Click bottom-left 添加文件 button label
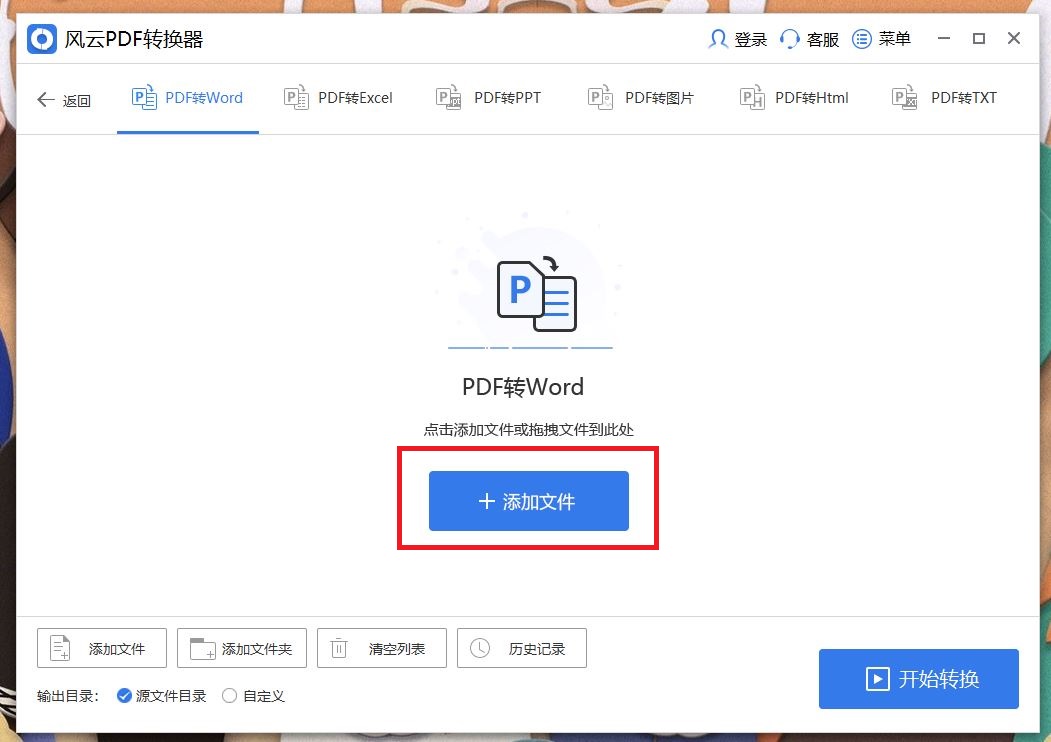Image resolution: width=1051 pixels, height=742 pixels. 117,649
